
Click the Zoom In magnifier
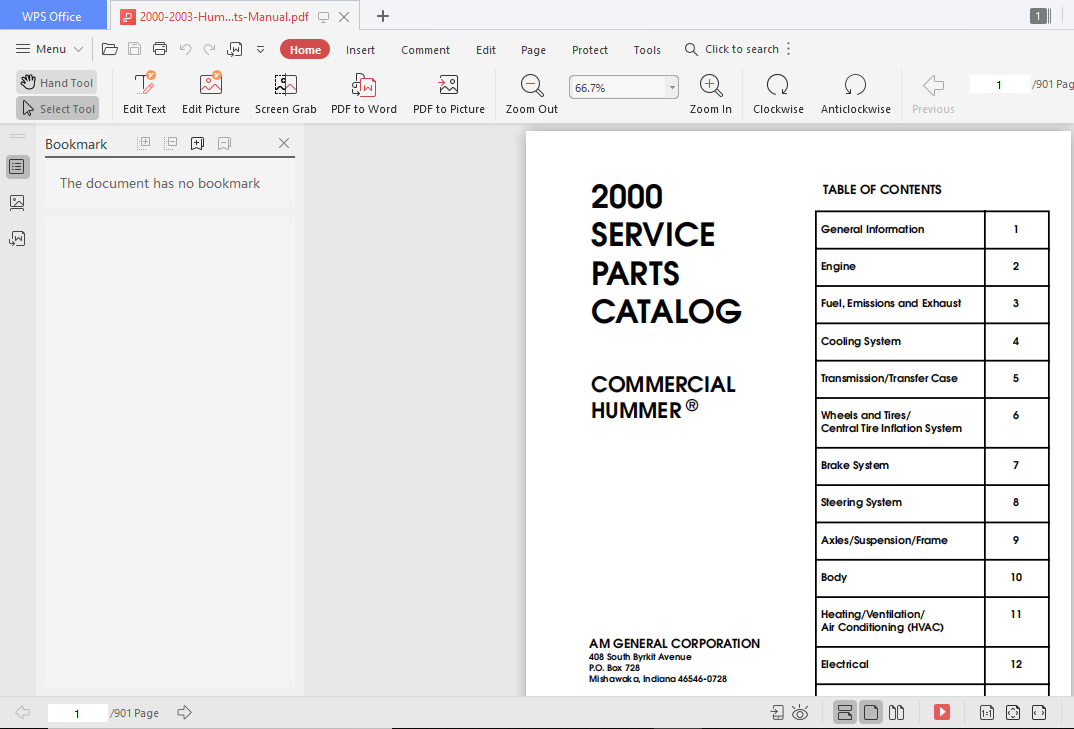pyautogui.click(x=710, y=92)
